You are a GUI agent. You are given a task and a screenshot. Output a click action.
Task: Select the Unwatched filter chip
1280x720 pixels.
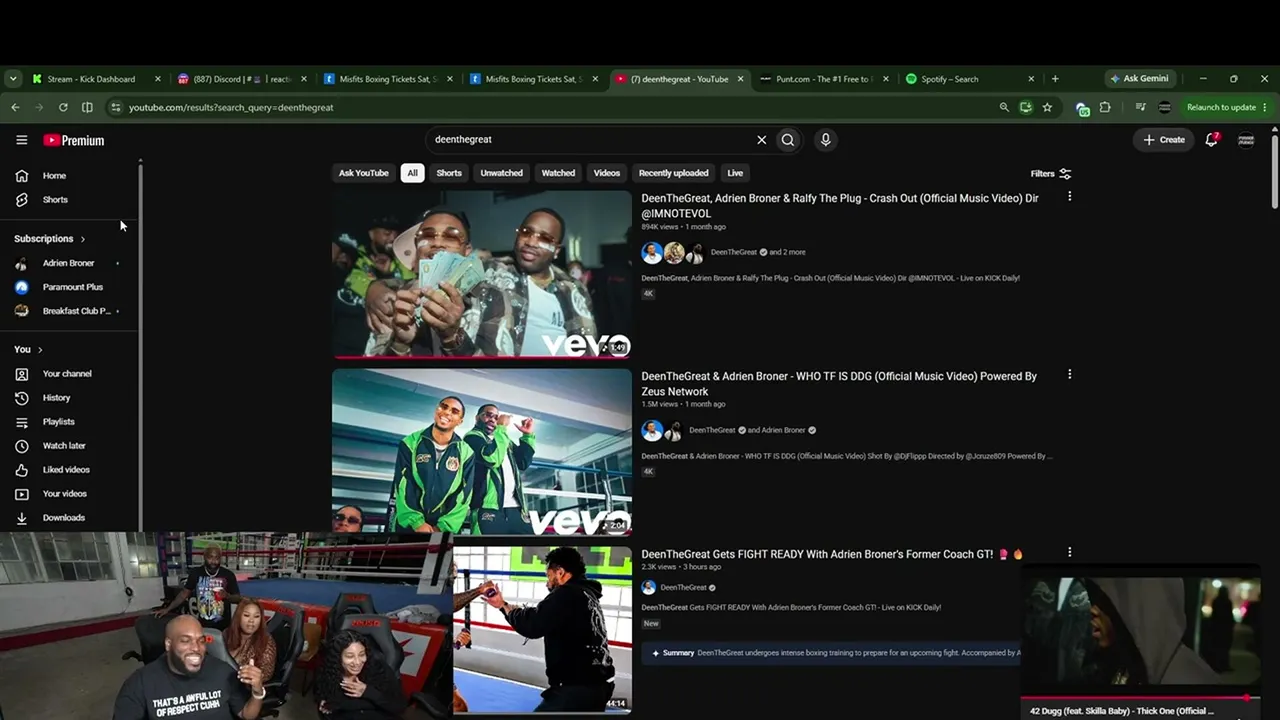tap(501, 173)
